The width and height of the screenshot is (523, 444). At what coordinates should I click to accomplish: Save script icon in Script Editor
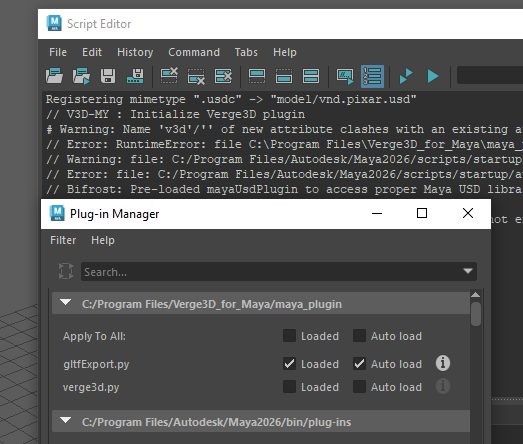pyautogui.click(x=108, y=76)
